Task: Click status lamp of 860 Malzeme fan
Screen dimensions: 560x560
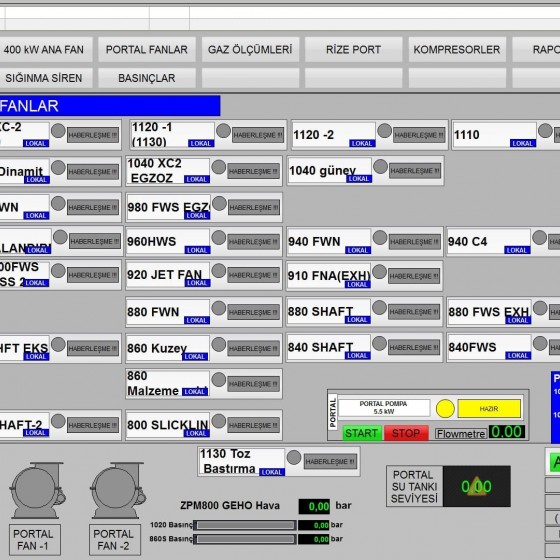Action: 219,380
